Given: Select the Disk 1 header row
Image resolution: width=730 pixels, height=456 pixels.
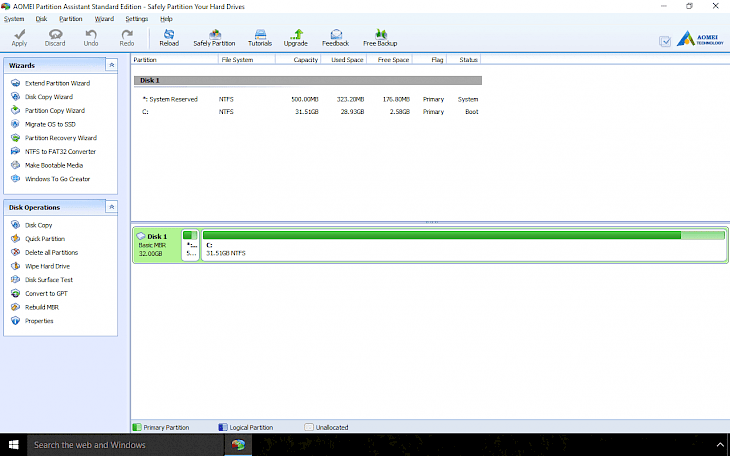Looking at the screenshot, I should (307, 81).
